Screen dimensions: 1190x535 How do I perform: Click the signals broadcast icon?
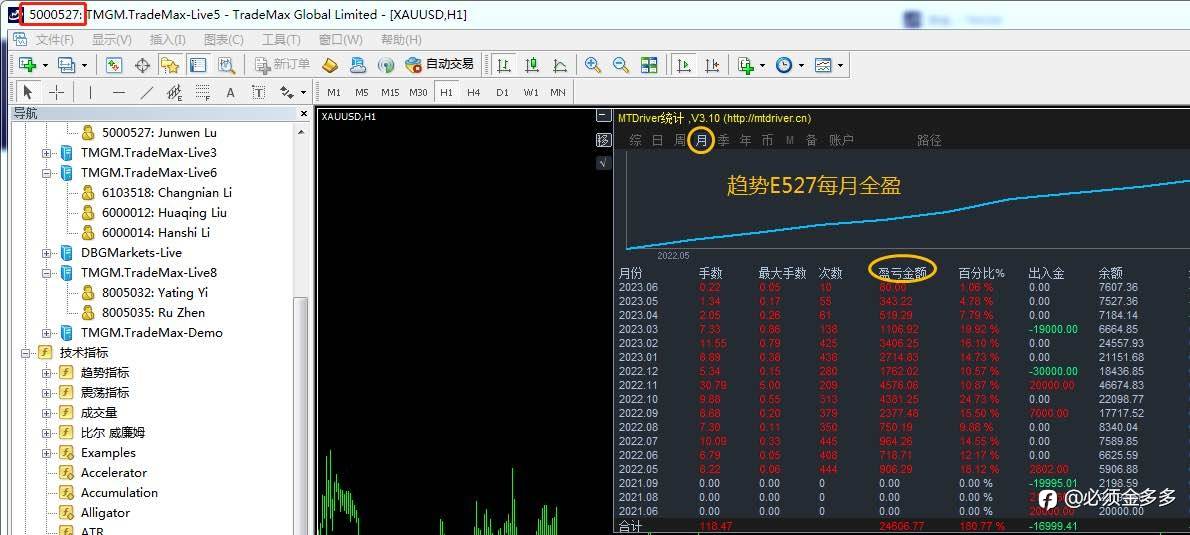pos(386,65)
